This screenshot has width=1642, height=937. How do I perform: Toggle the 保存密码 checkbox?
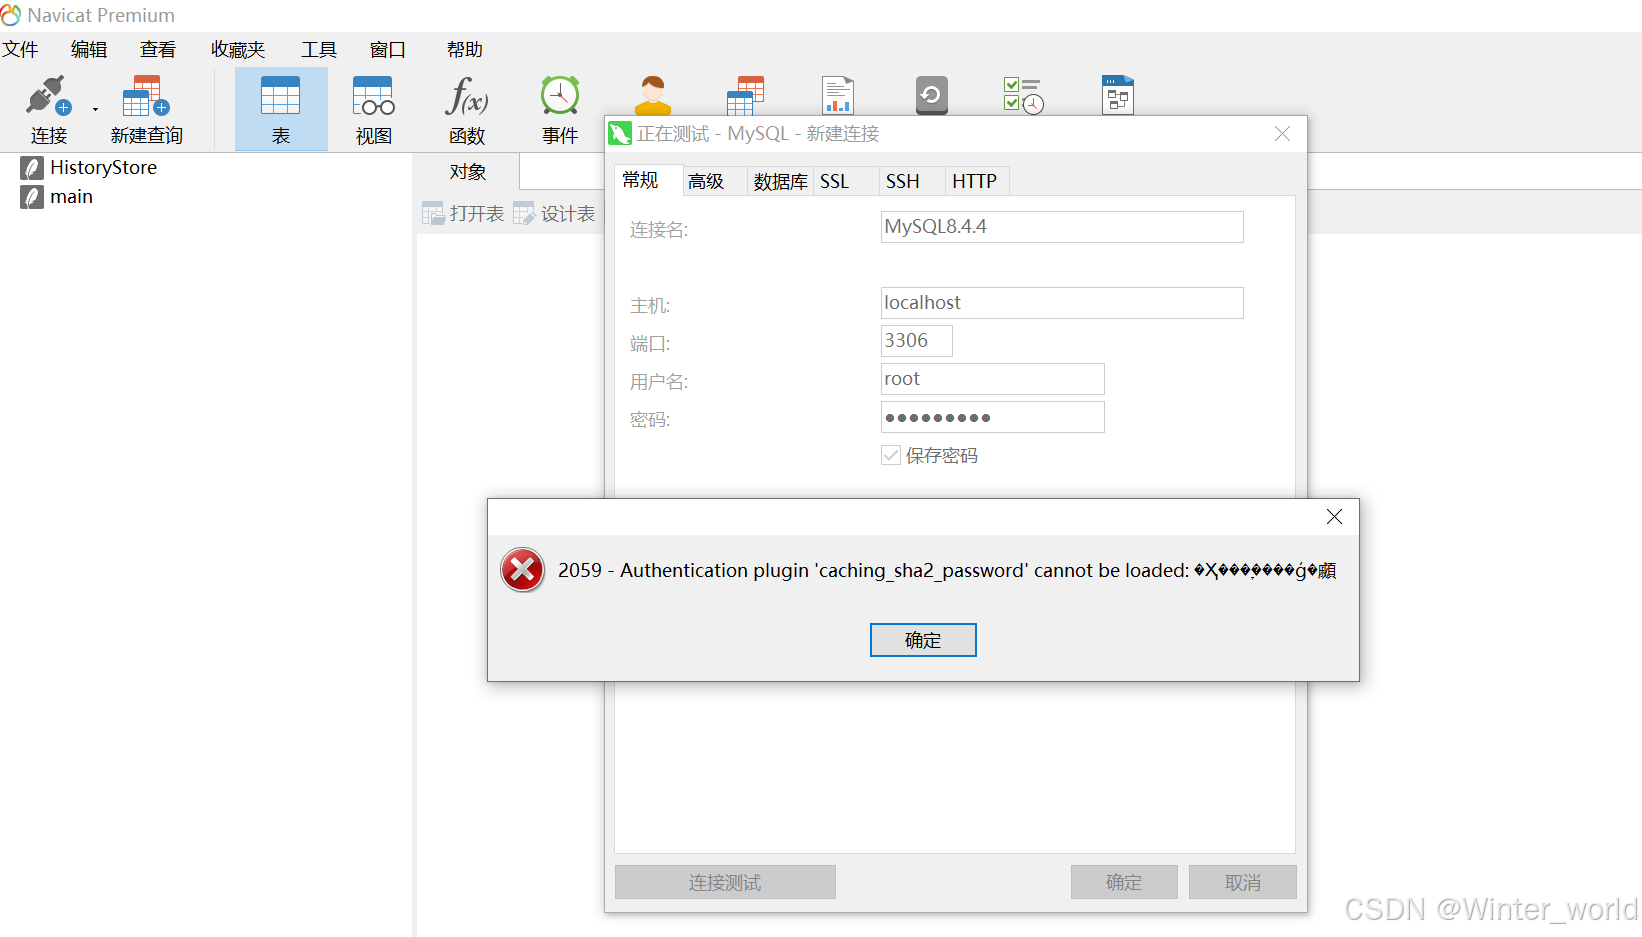point(891,456)
